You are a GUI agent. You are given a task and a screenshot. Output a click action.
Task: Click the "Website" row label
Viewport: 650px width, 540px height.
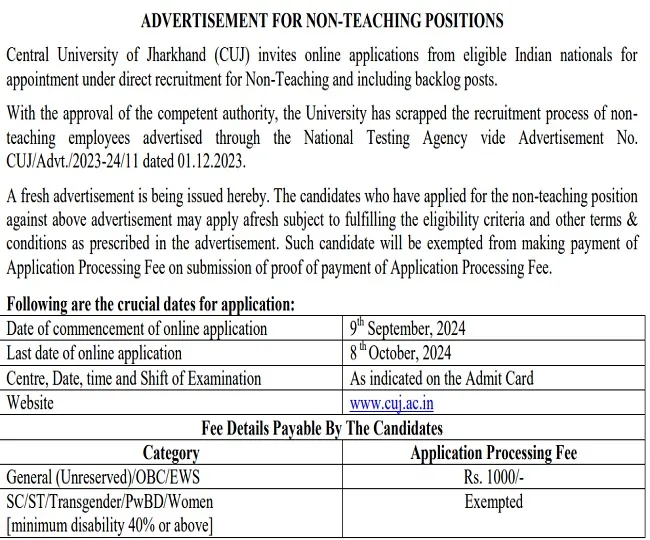[31, 404]
